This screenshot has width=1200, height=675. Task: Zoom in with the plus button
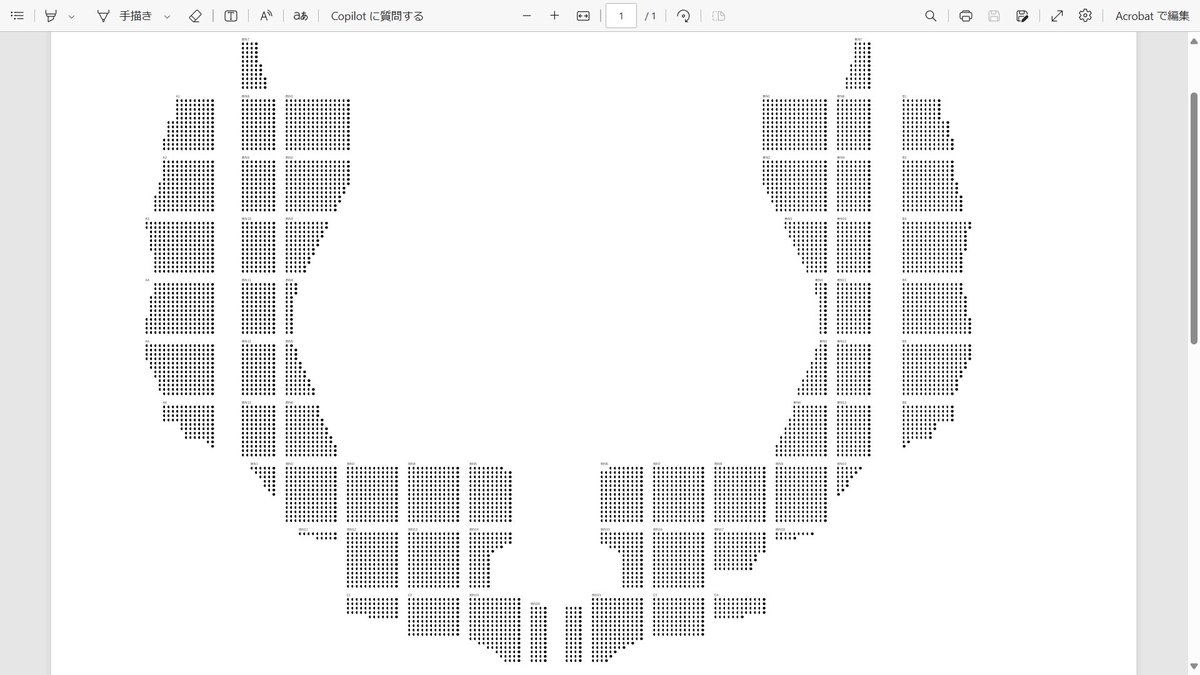click(555, 16)
